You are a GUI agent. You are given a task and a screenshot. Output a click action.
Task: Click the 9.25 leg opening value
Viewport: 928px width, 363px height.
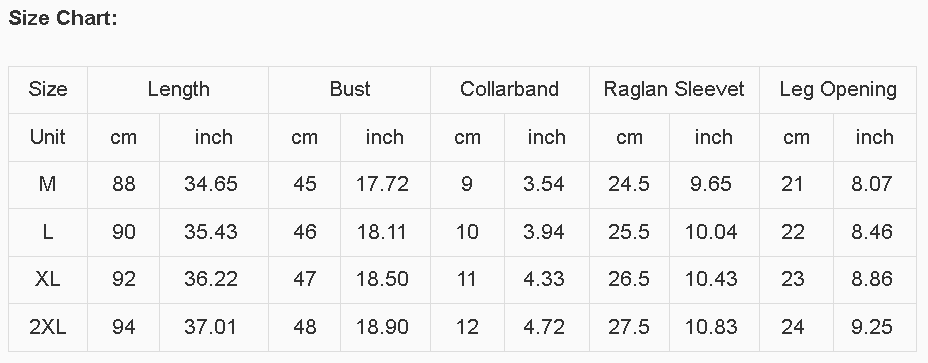click(872, 326)
